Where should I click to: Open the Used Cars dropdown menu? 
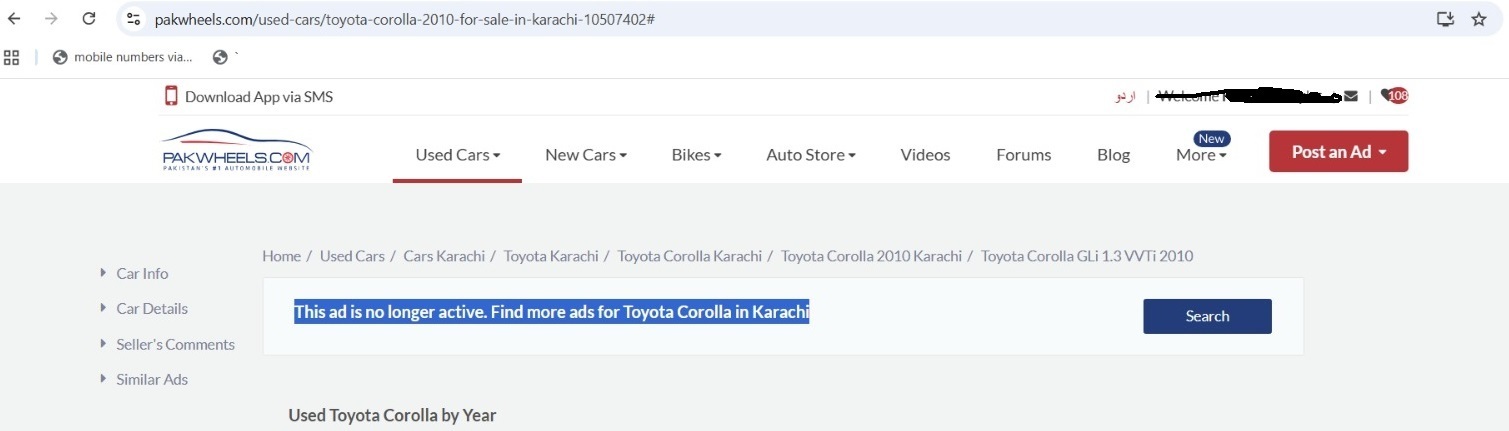click(x=457, y=155)
